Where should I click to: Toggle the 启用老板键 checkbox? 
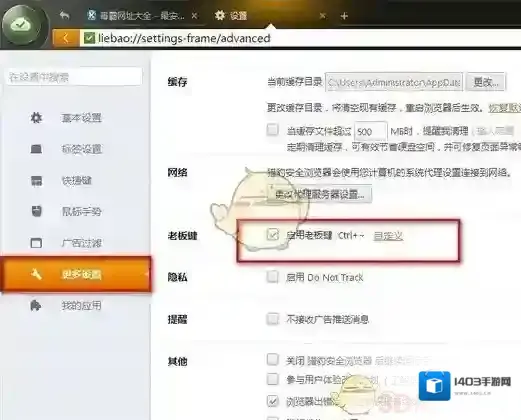pyautogui.click(x=273, y=235)
